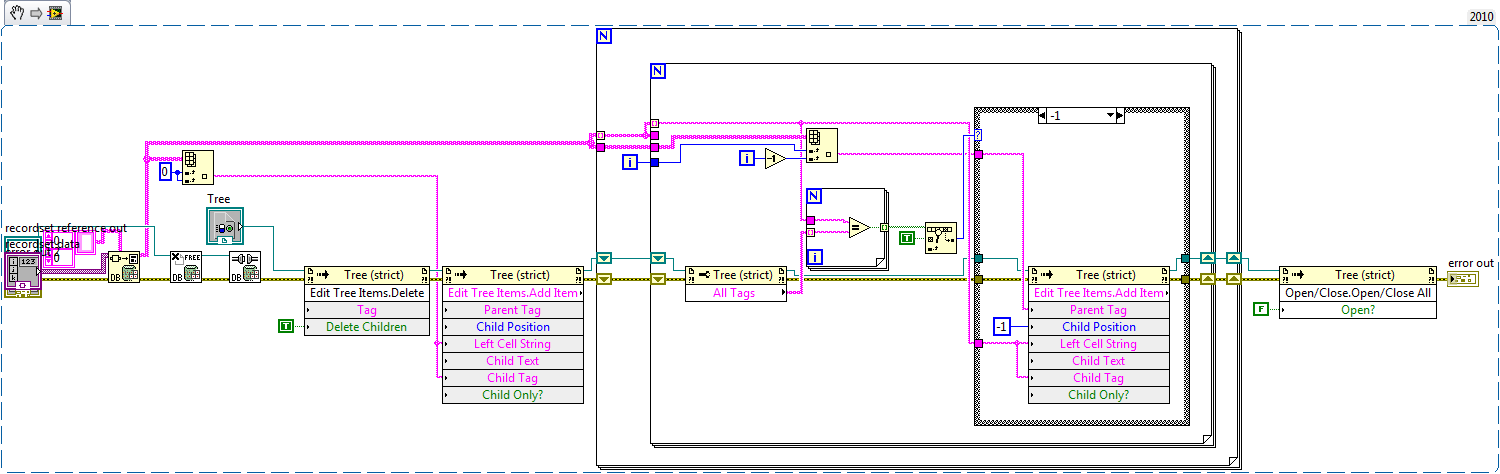Click the decrement (-1) triangle node
The width and height of the screenshot is (1500, 474).
click(776, 158)
